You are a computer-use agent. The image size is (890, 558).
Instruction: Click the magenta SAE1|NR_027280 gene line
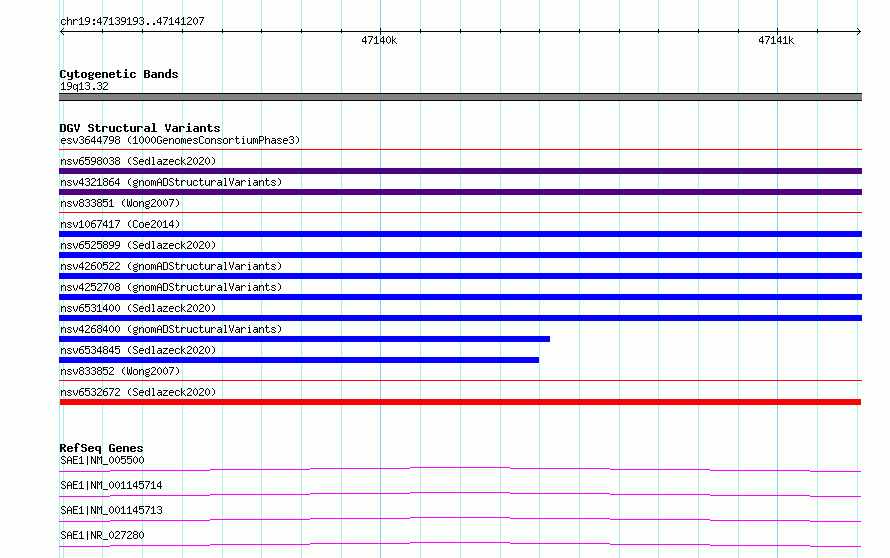click(x=460, y=544)
